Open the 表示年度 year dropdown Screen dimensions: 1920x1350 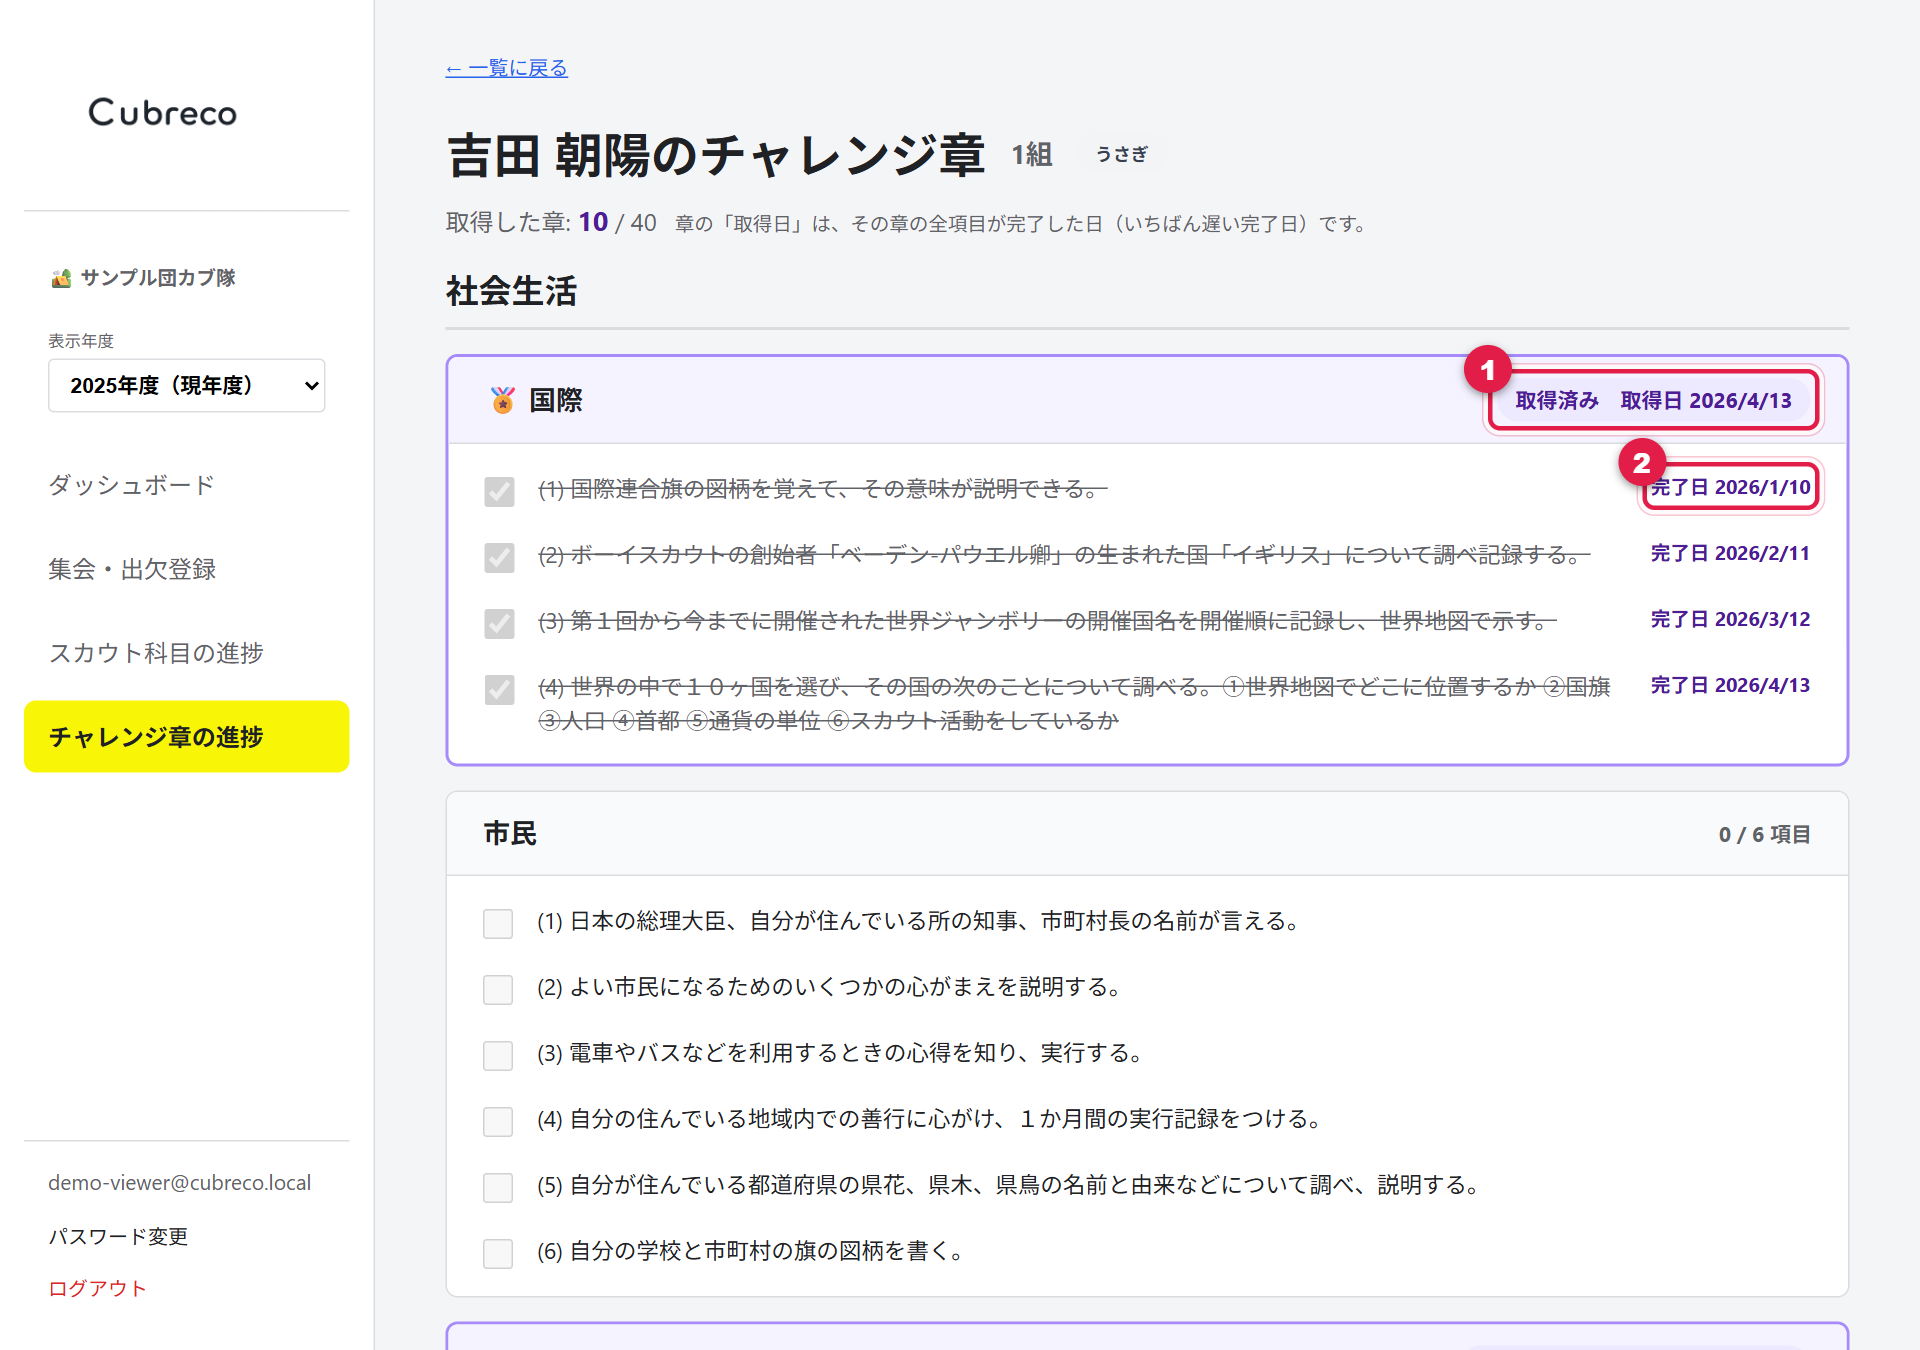[187, 385]
